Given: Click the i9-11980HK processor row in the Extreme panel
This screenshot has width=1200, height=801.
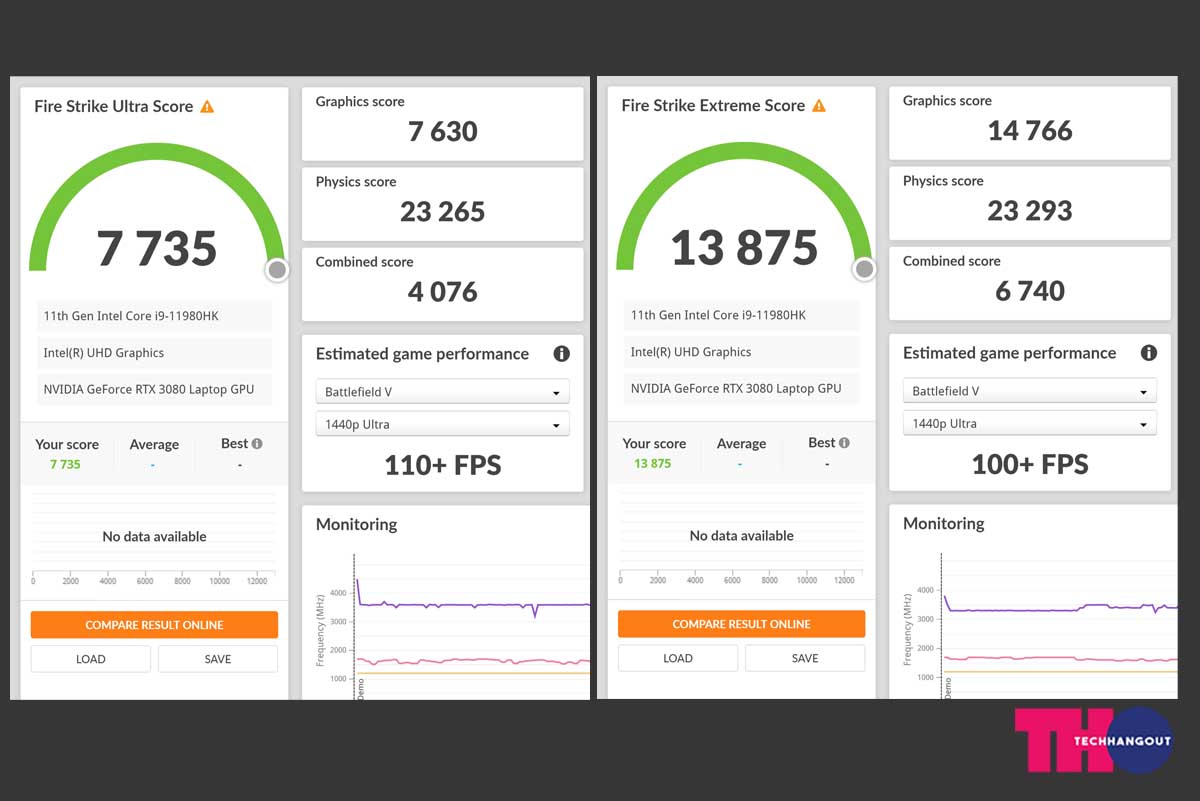Looking at the screenshot, I should click(741, 315).
